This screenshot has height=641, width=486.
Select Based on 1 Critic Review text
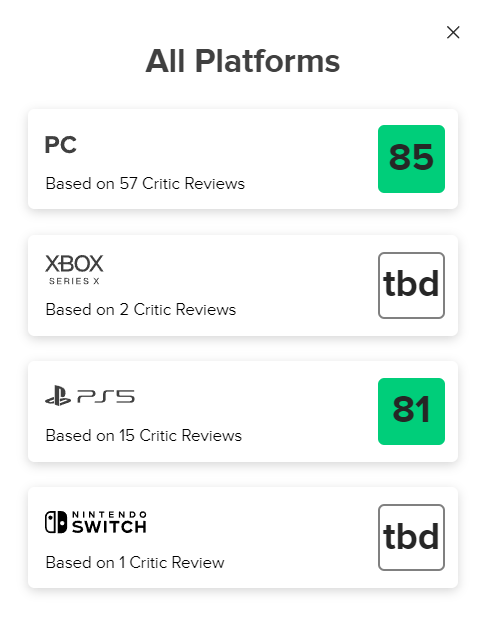[135, 563]
